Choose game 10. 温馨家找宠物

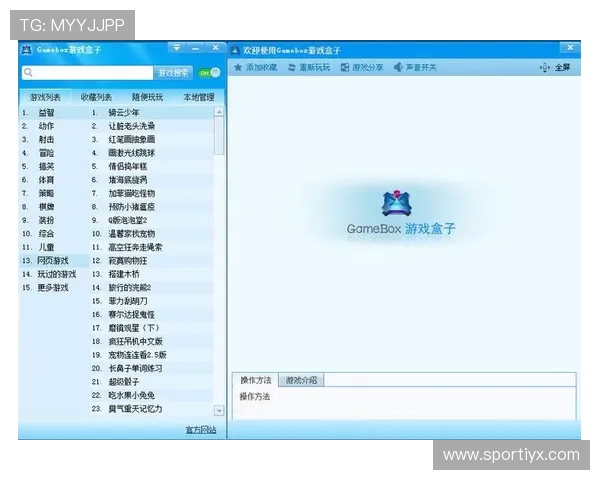pos(152,233)
